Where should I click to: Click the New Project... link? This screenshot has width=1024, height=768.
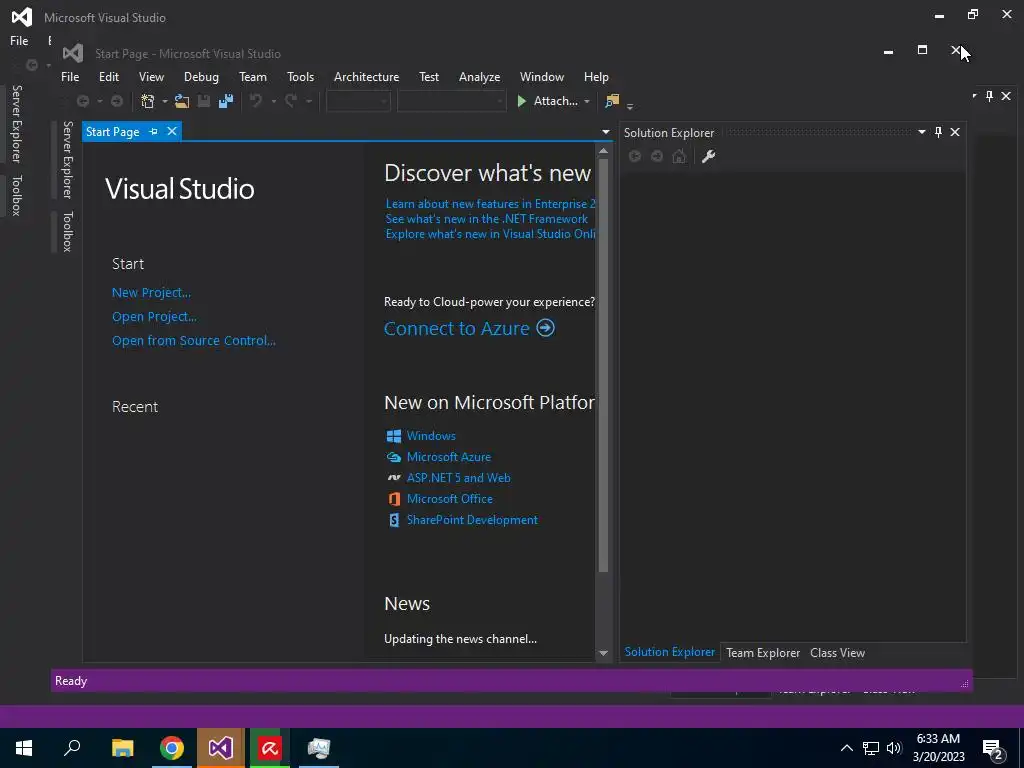152,293
